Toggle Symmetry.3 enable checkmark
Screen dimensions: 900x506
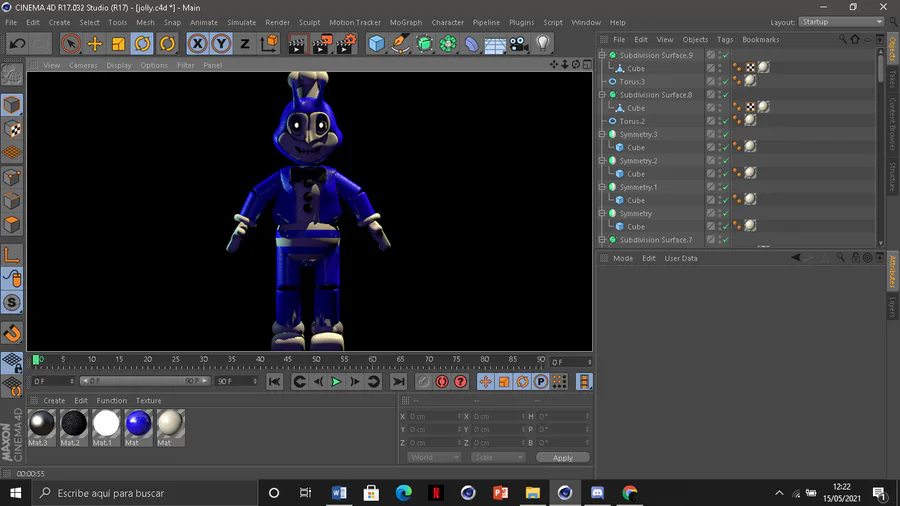click(726, 134)
